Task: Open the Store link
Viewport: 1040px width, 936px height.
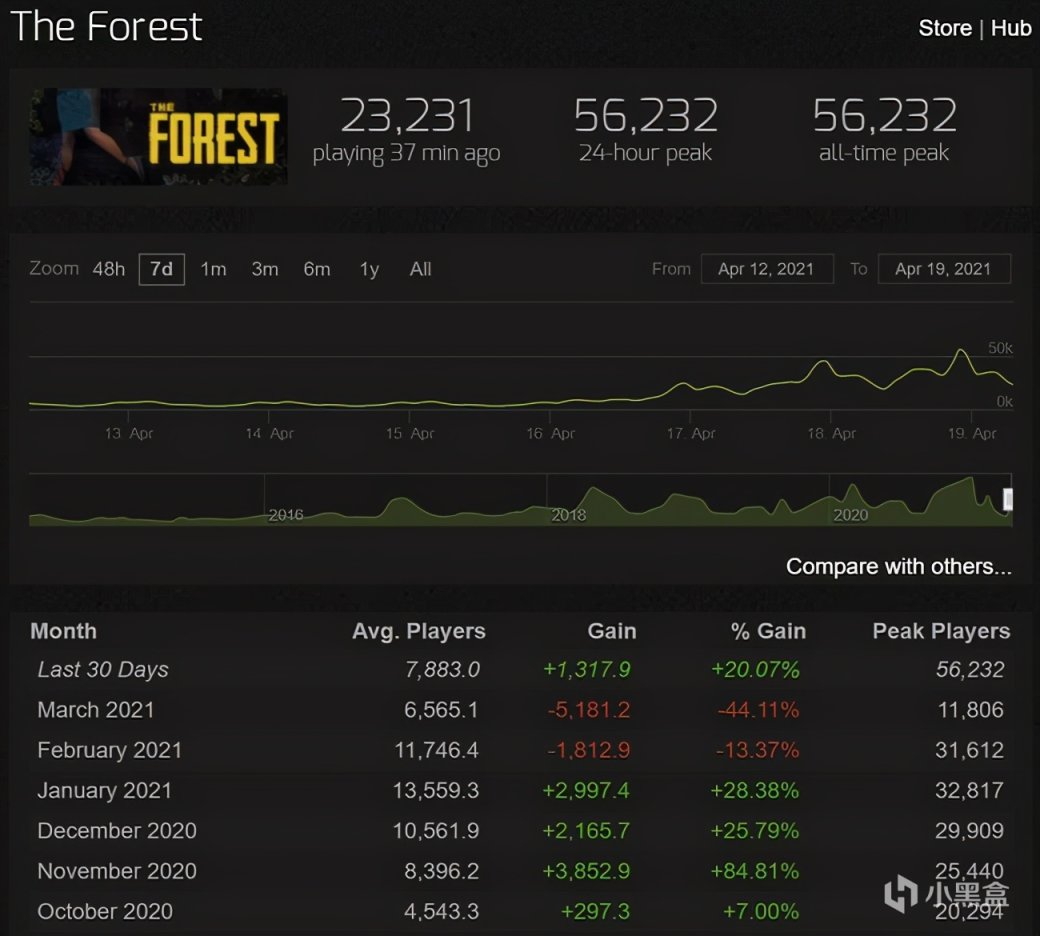Action: click(x=944, y=28)
